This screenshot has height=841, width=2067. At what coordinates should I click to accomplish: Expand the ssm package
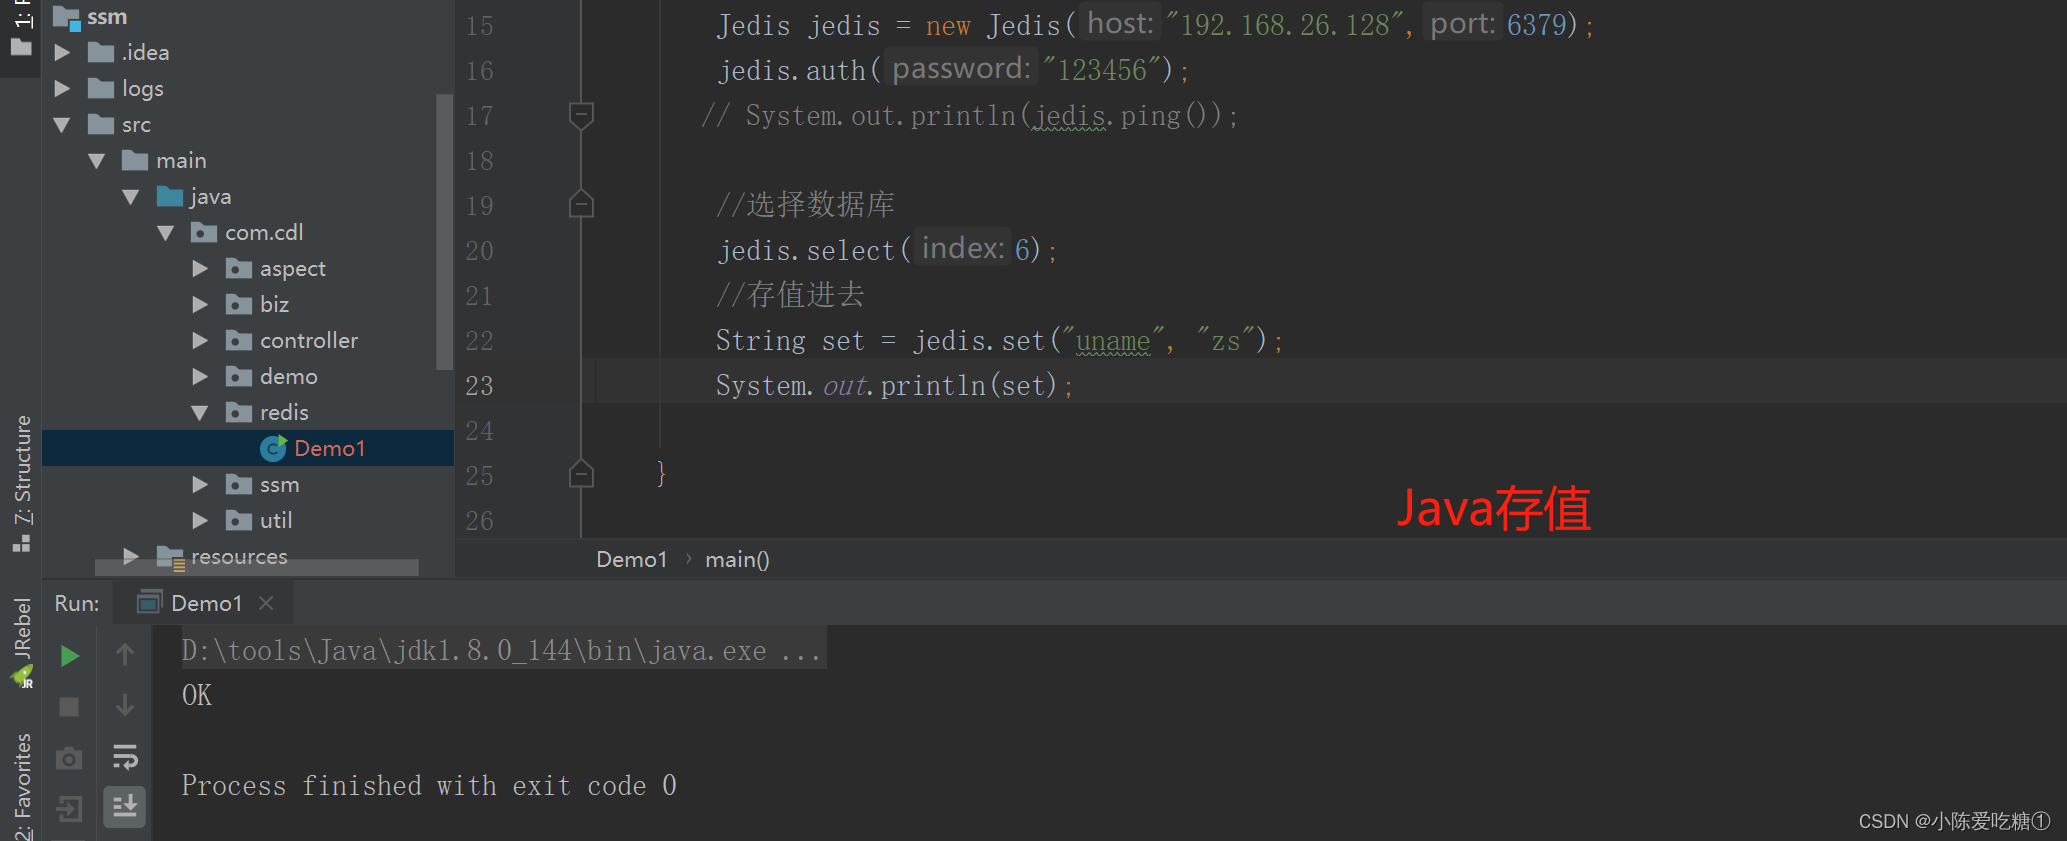coord(200,485)
